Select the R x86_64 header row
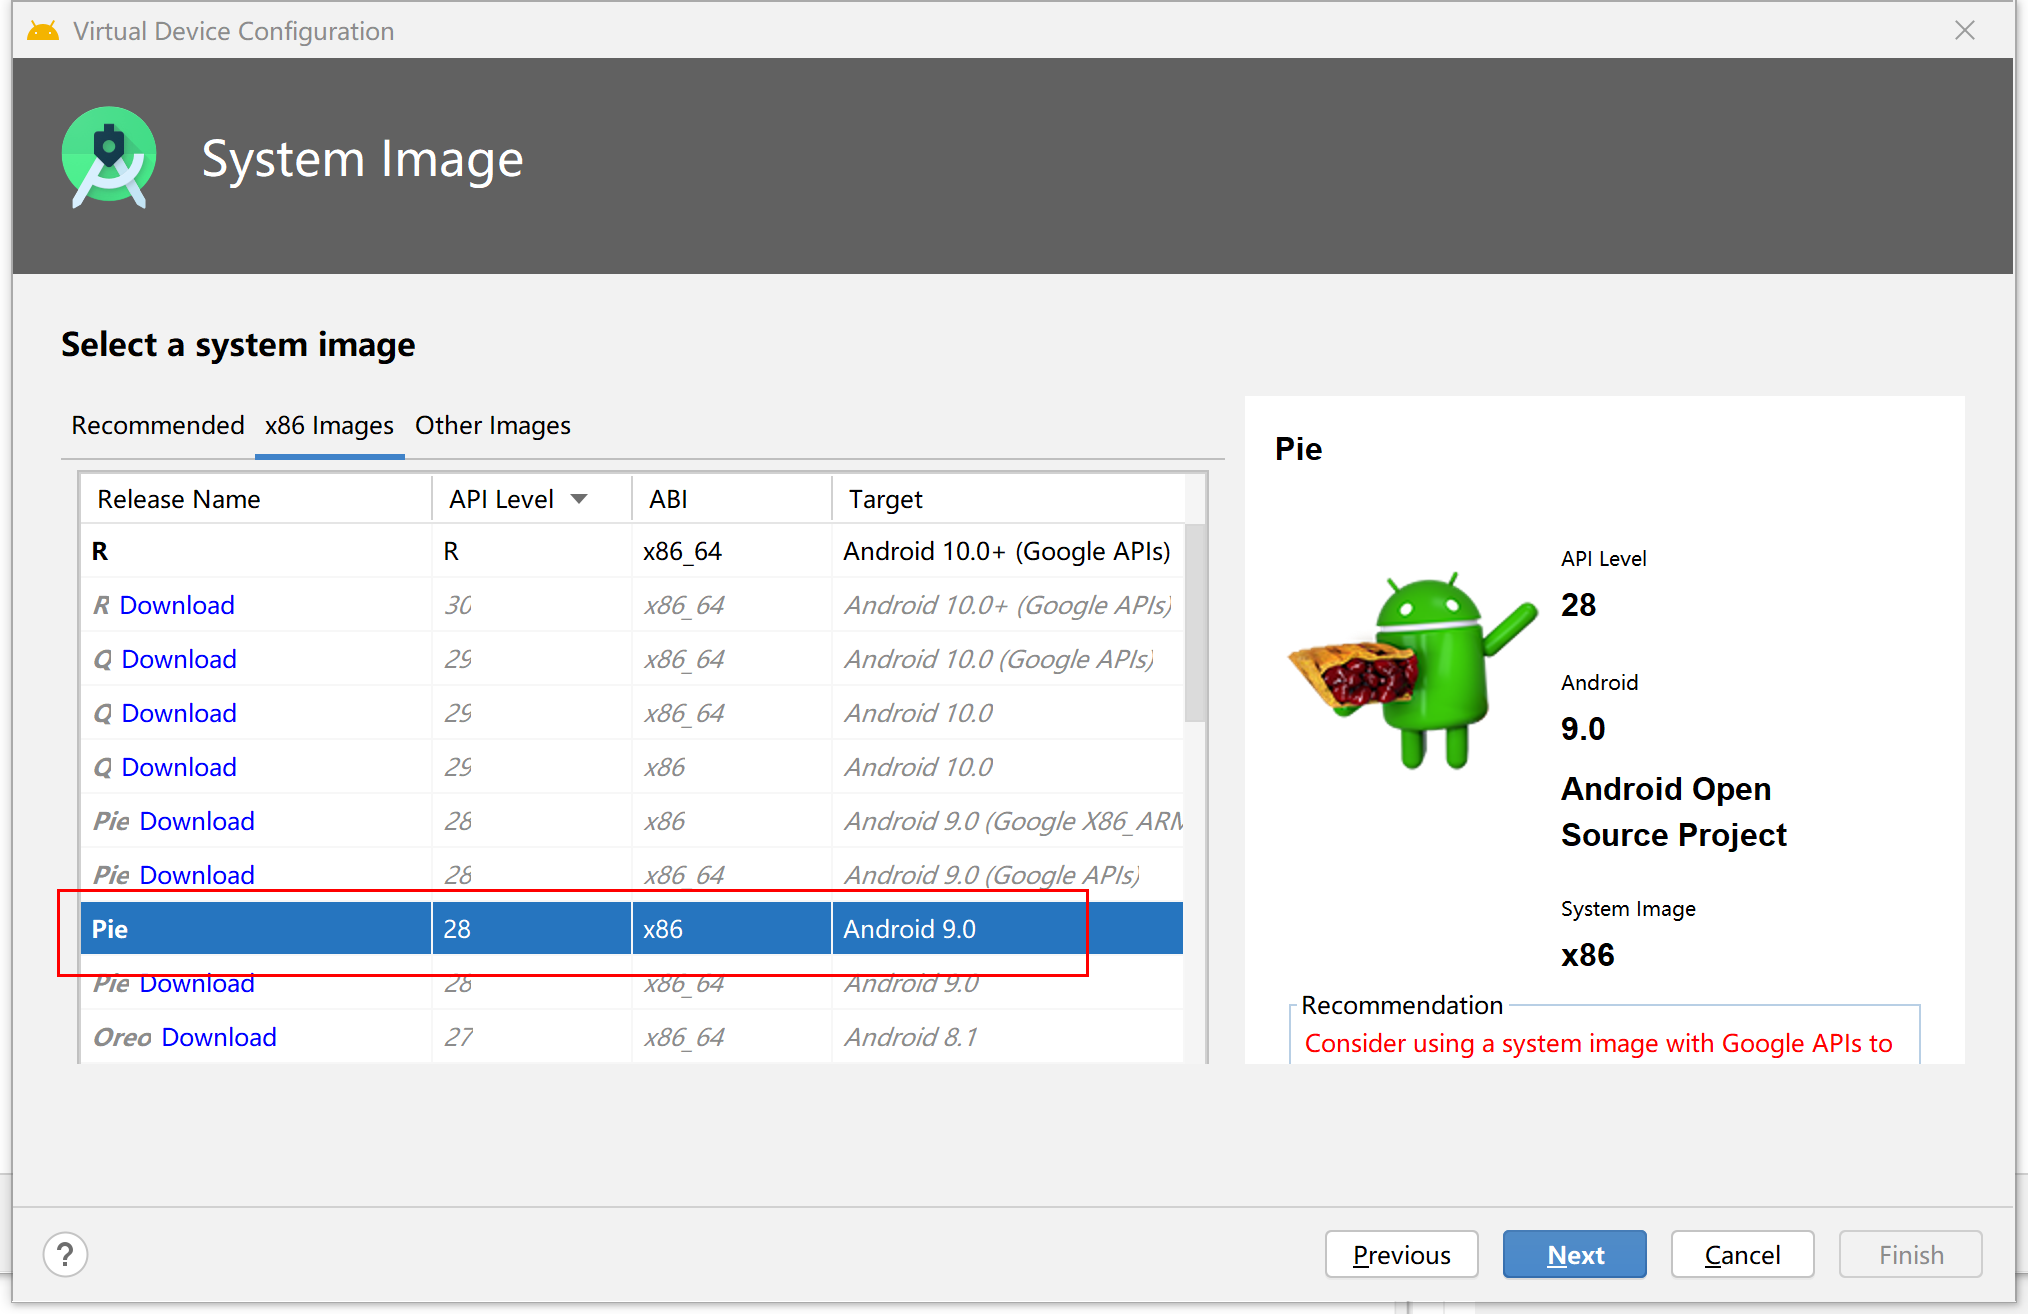The height and width of the screenshot is (1314, 2028). (x=632, y=551)
